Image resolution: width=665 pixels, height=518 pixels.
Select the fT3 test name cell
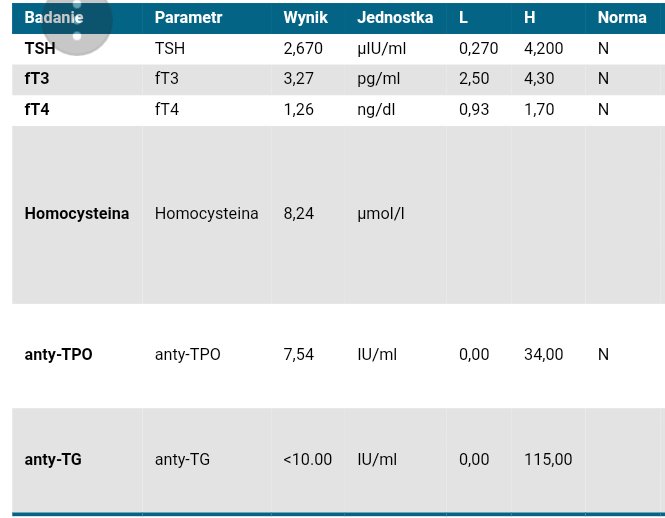(37, 79)
